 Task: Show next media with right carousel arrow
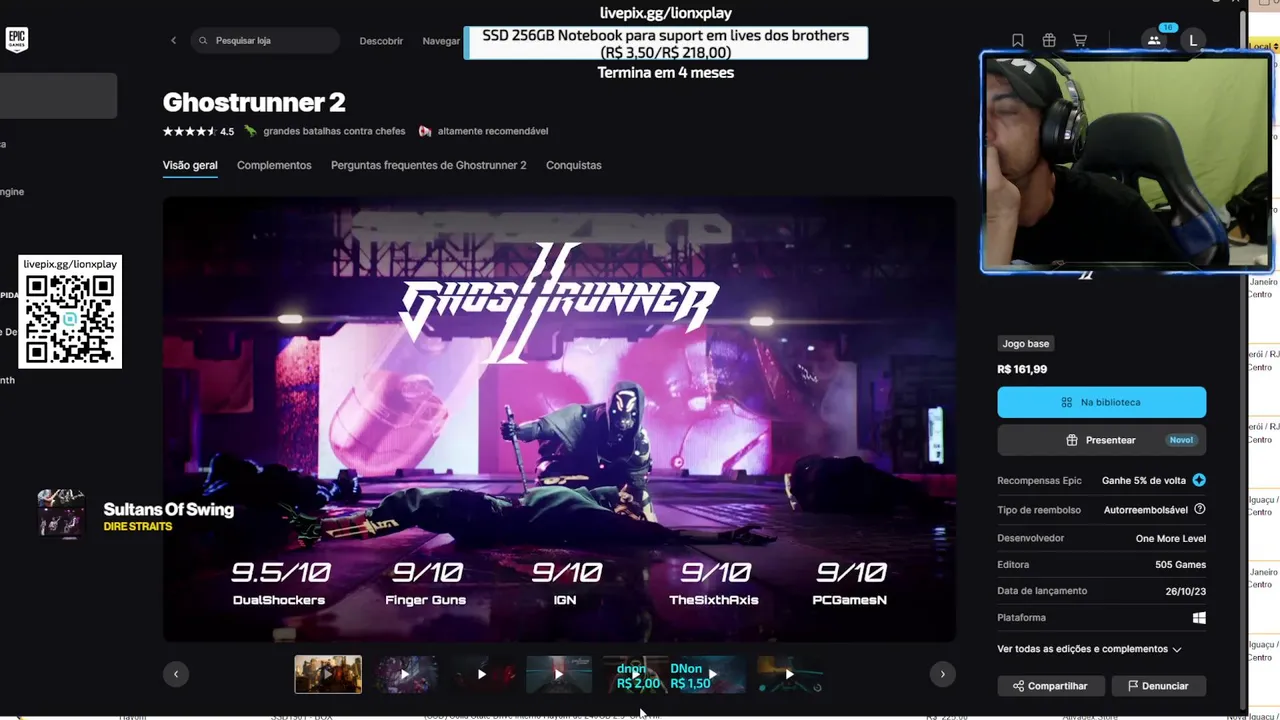tap(942, 674)
